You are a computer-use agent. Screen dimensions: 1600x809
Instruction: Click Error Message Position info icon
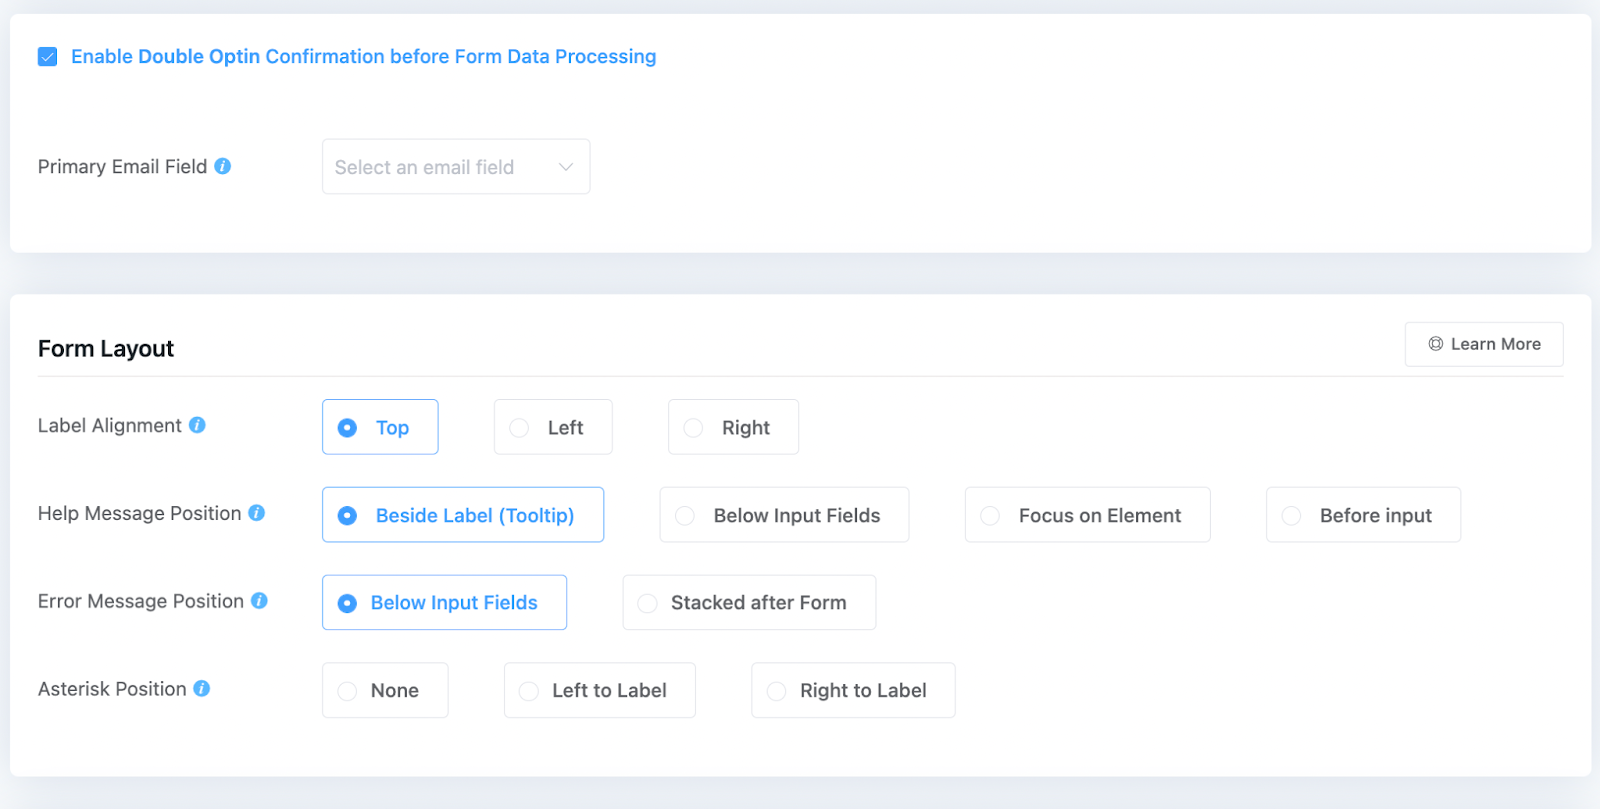pyautogui.click(x=259, y=601)
